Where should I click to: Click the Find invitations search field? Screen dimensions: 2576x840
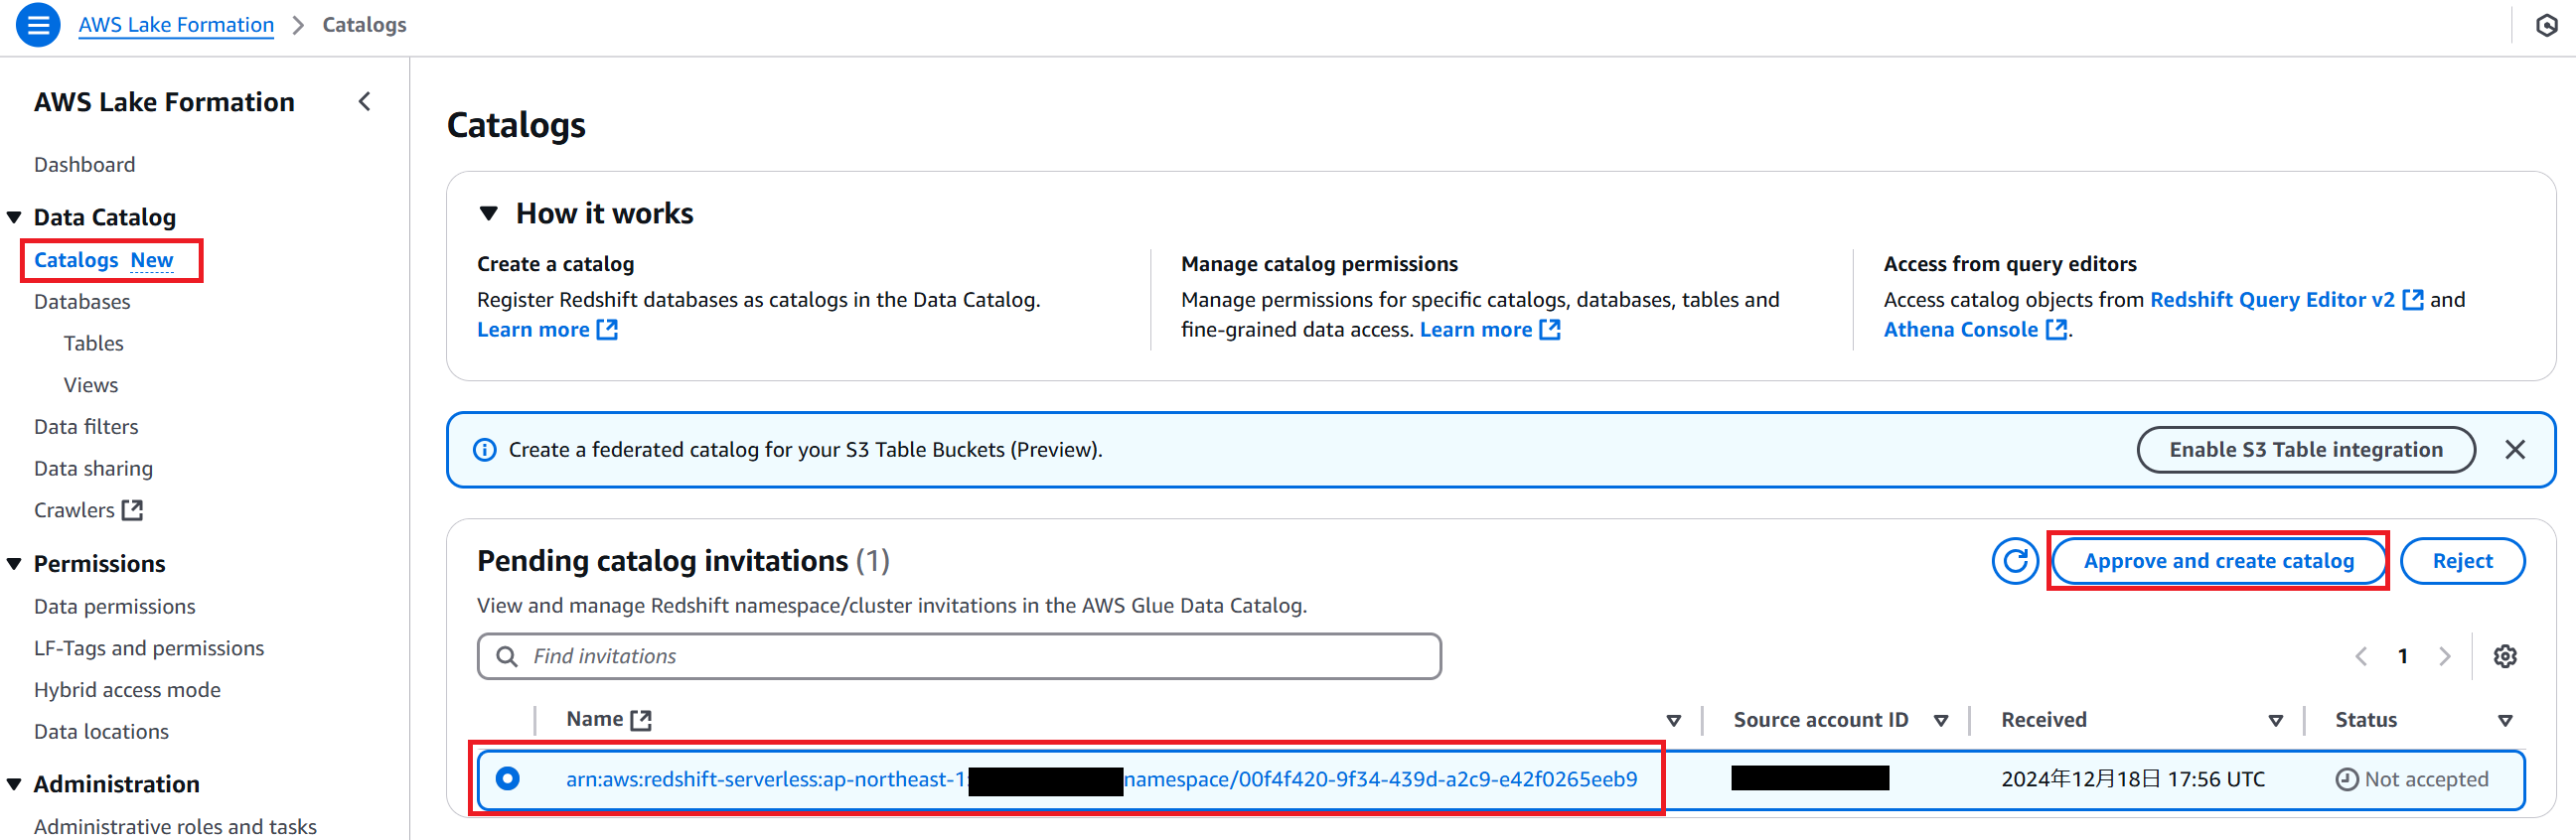[959, 656]
